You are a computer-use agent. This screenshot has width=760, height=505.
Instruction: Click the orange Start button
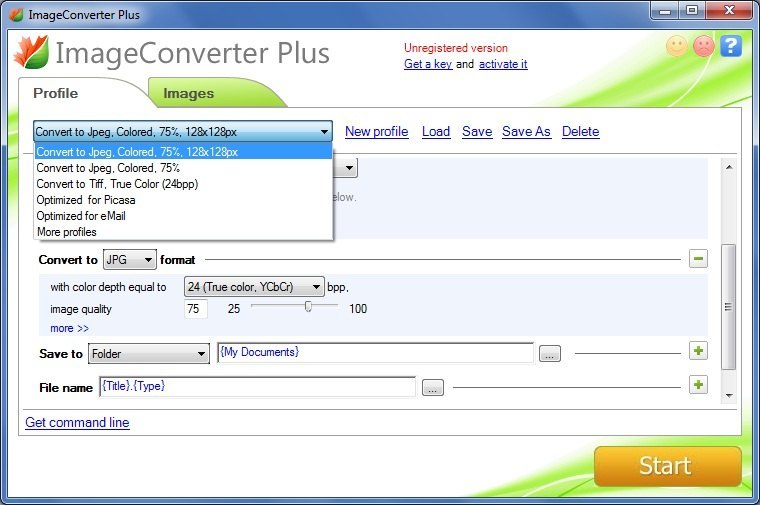[667, 466]
